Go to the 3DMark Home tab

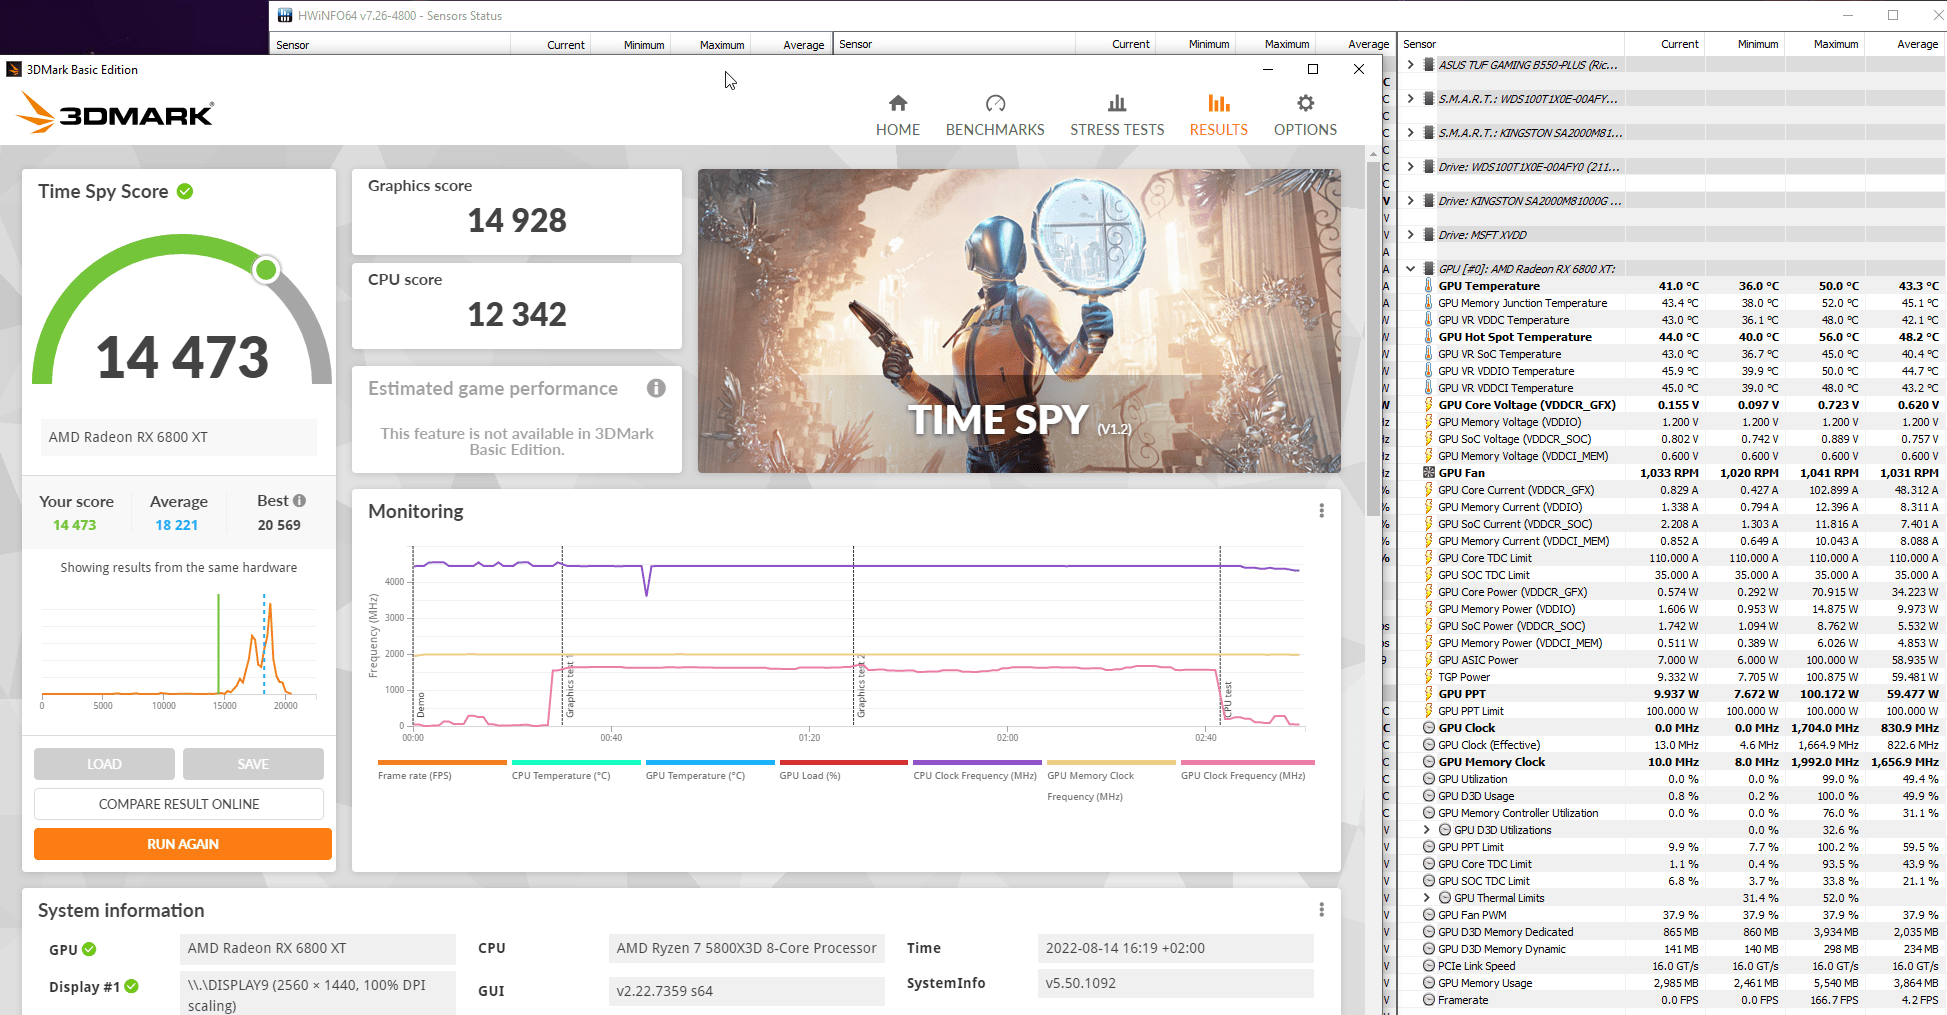(x=897, y=116)
